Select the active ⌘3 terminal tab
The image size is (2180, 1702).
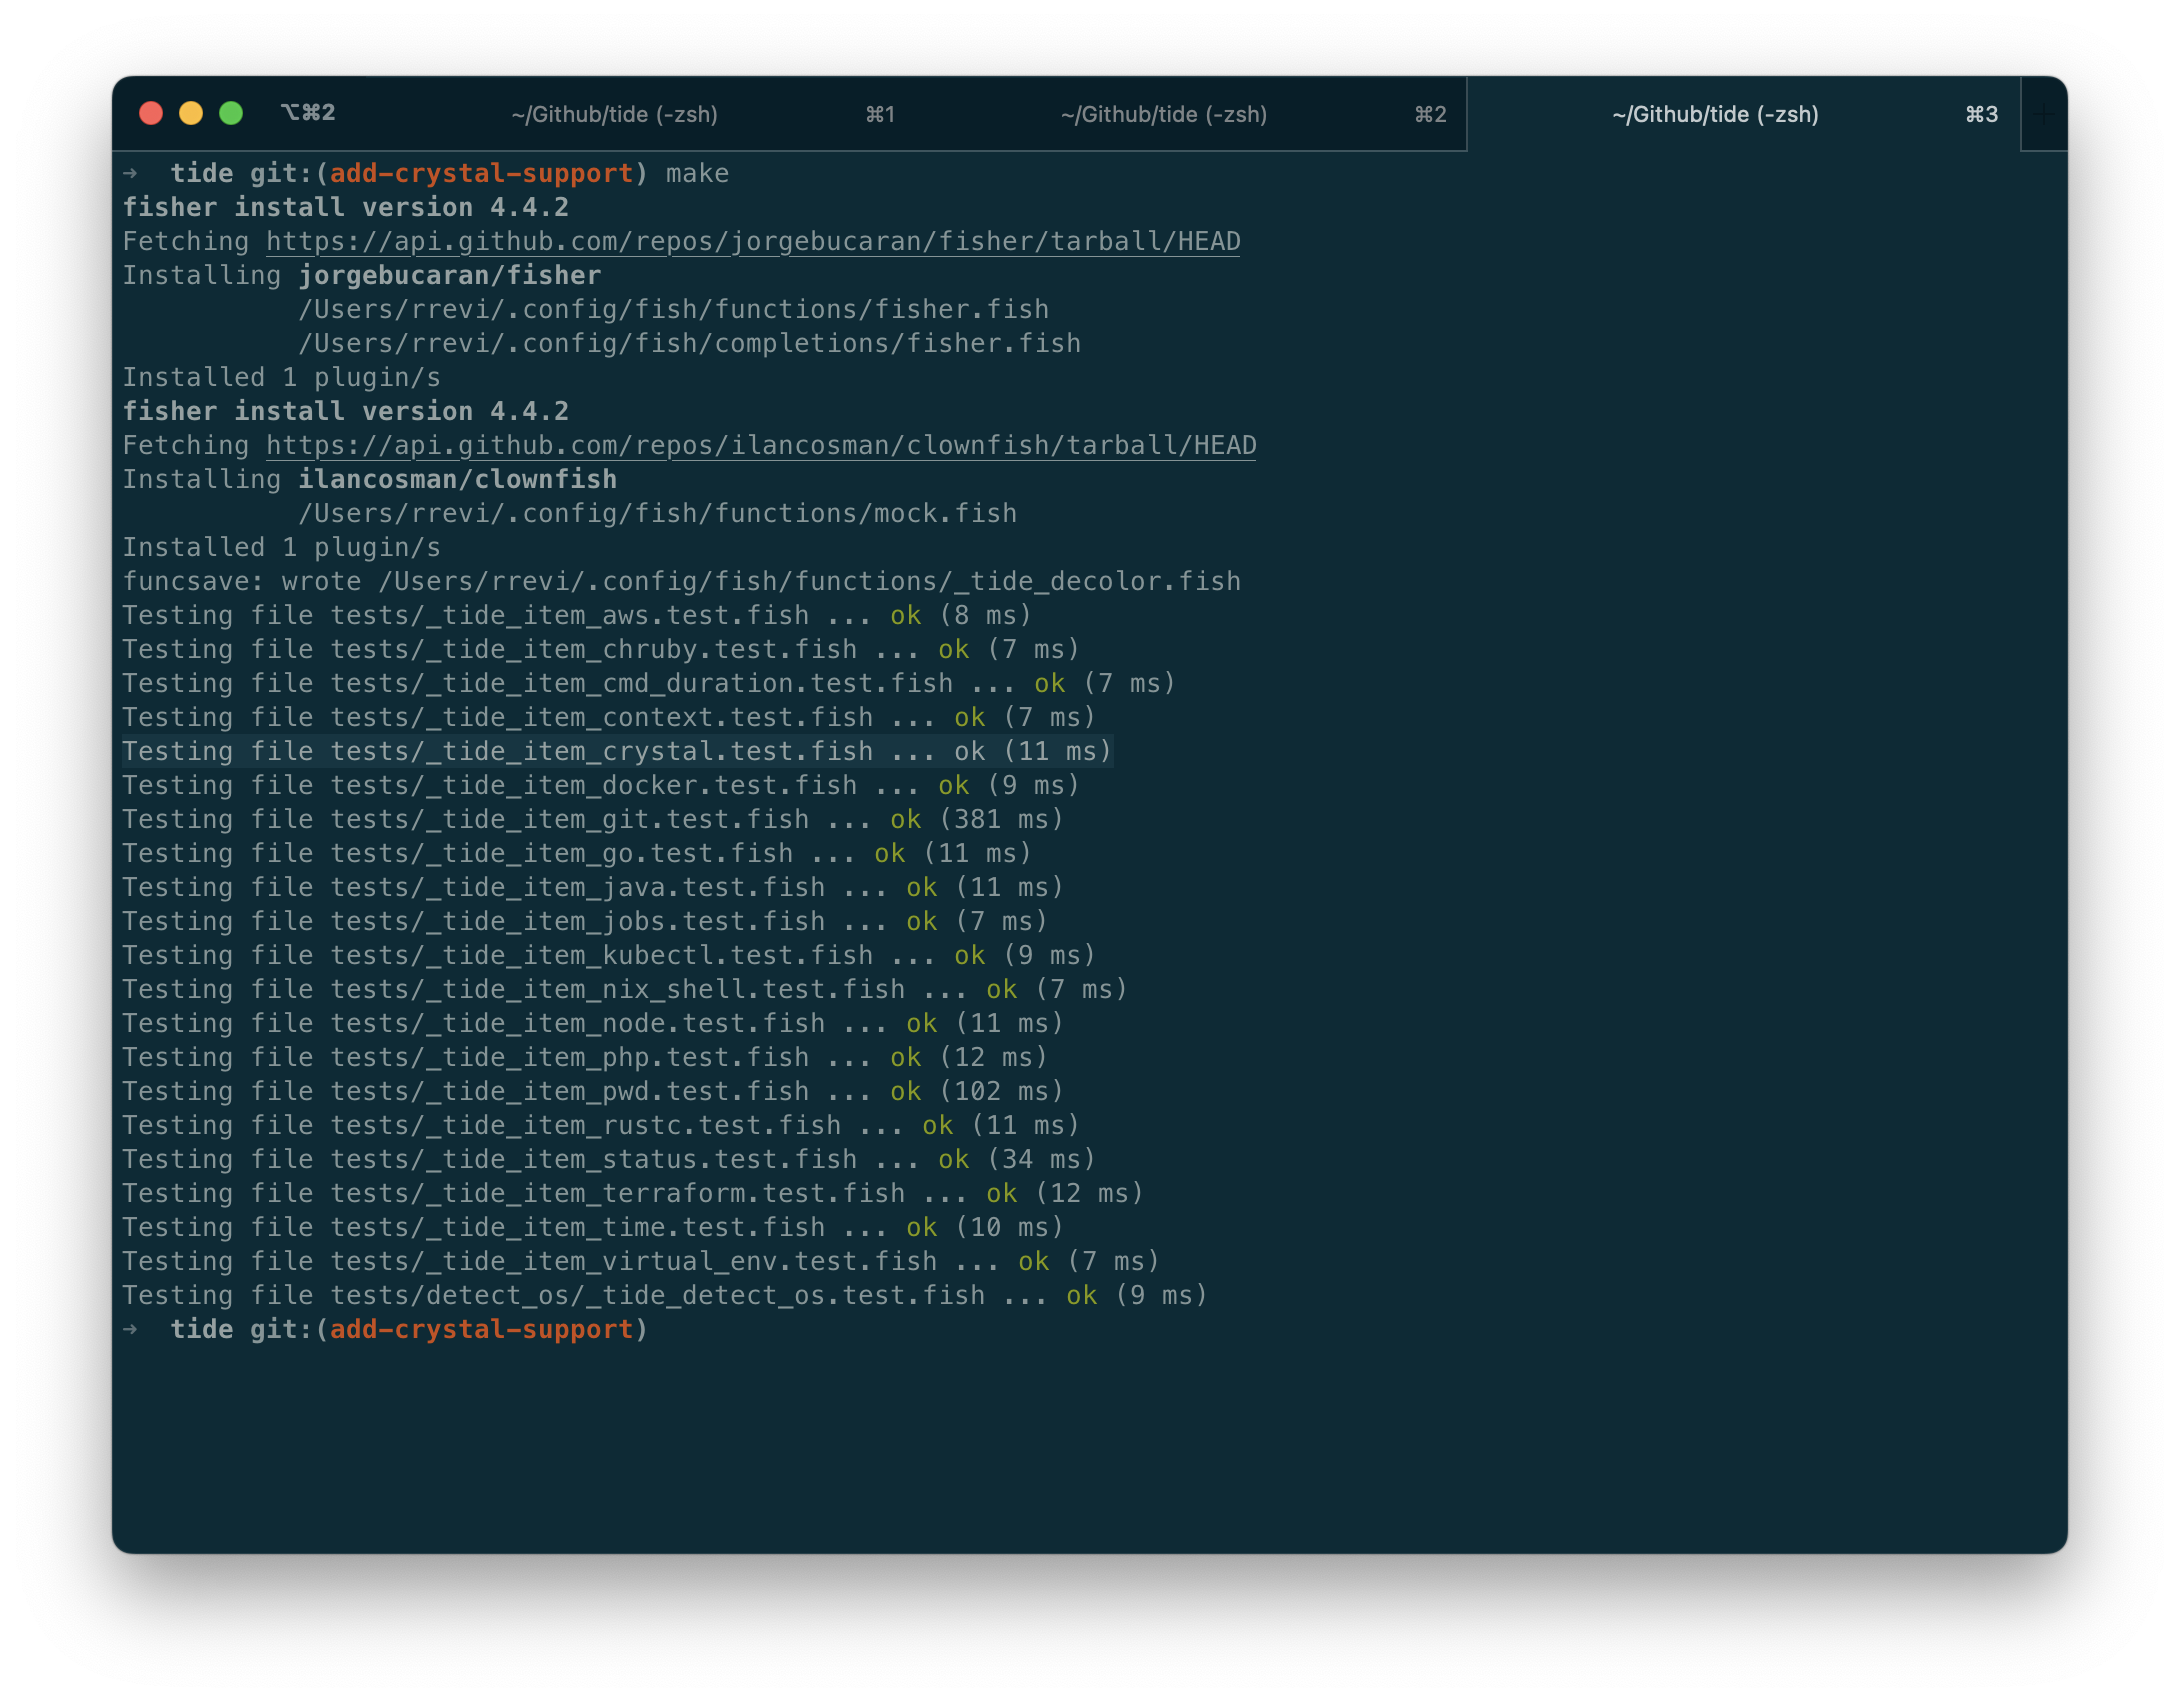pyautogui.click(x=1715, y=115)
